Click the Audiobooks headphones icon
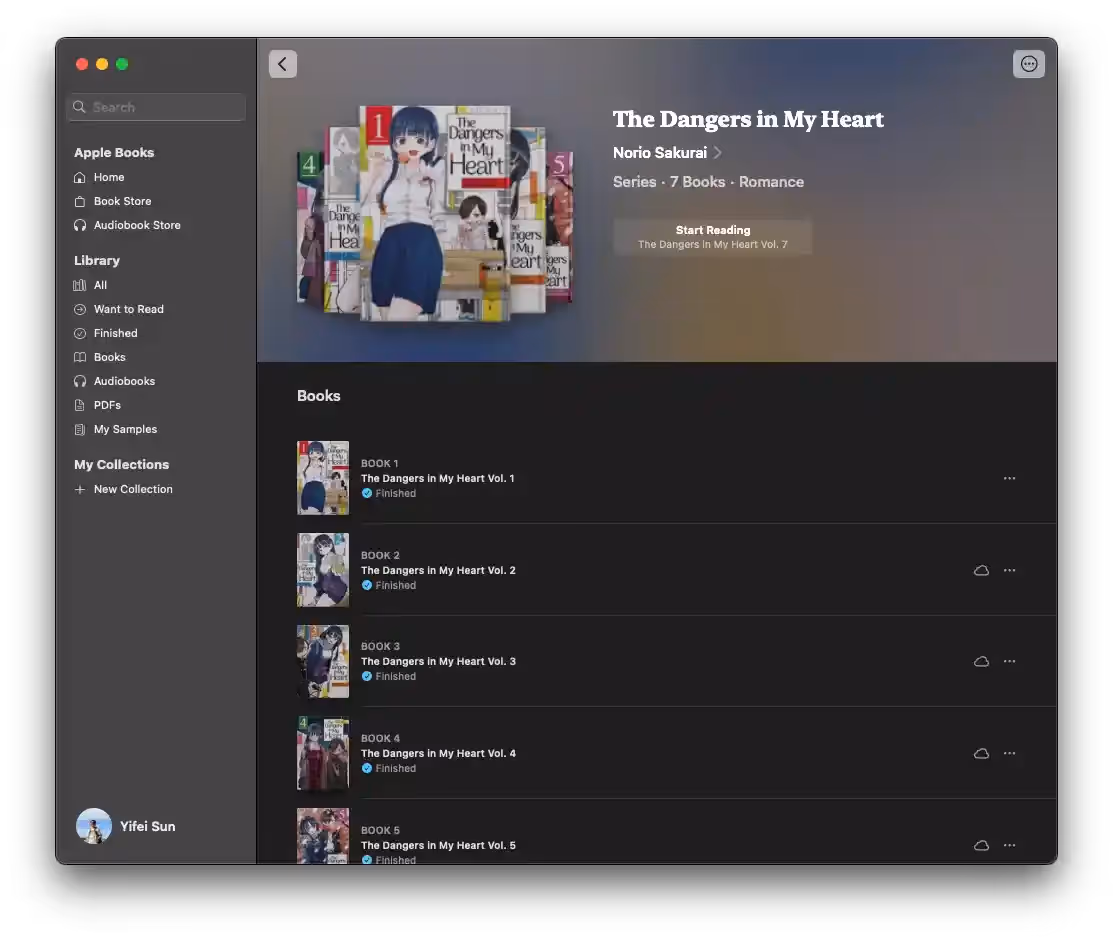1113x938 pixels. pyautogui.click(x=80, y=381)
